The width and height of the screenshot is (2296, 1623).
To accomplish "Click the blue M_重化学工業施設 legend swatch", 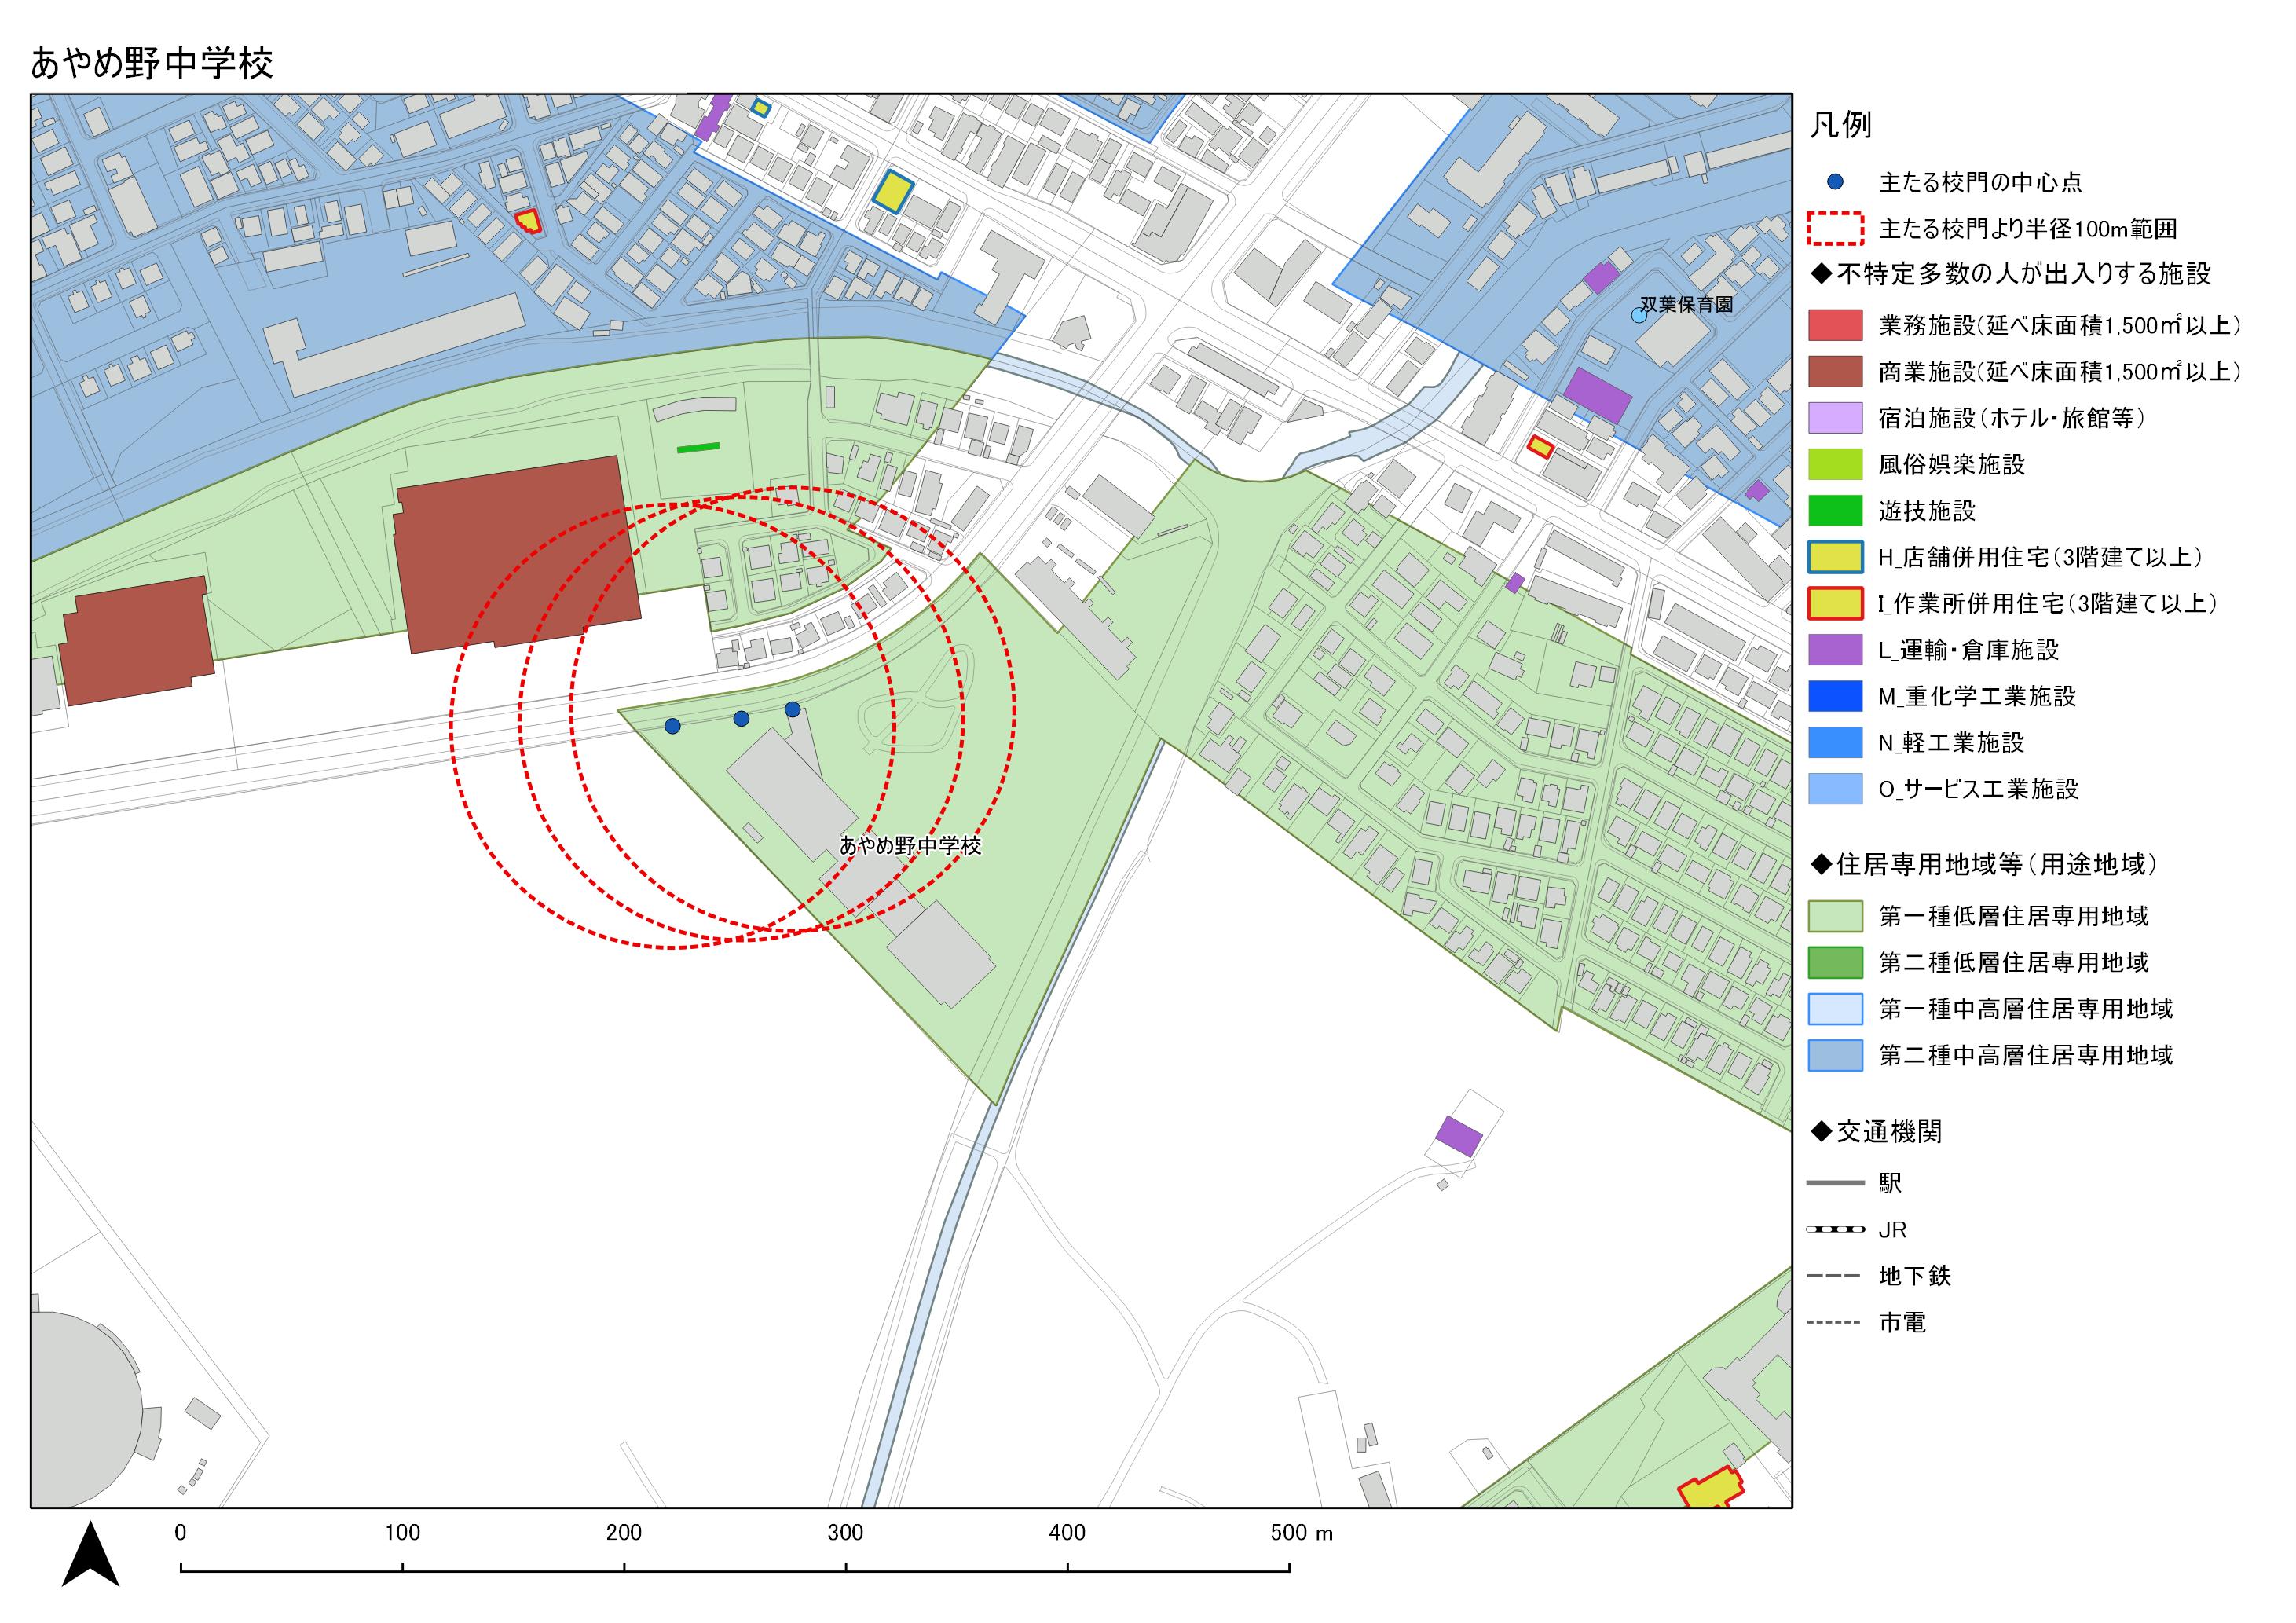I will [x=1835, y=696].
